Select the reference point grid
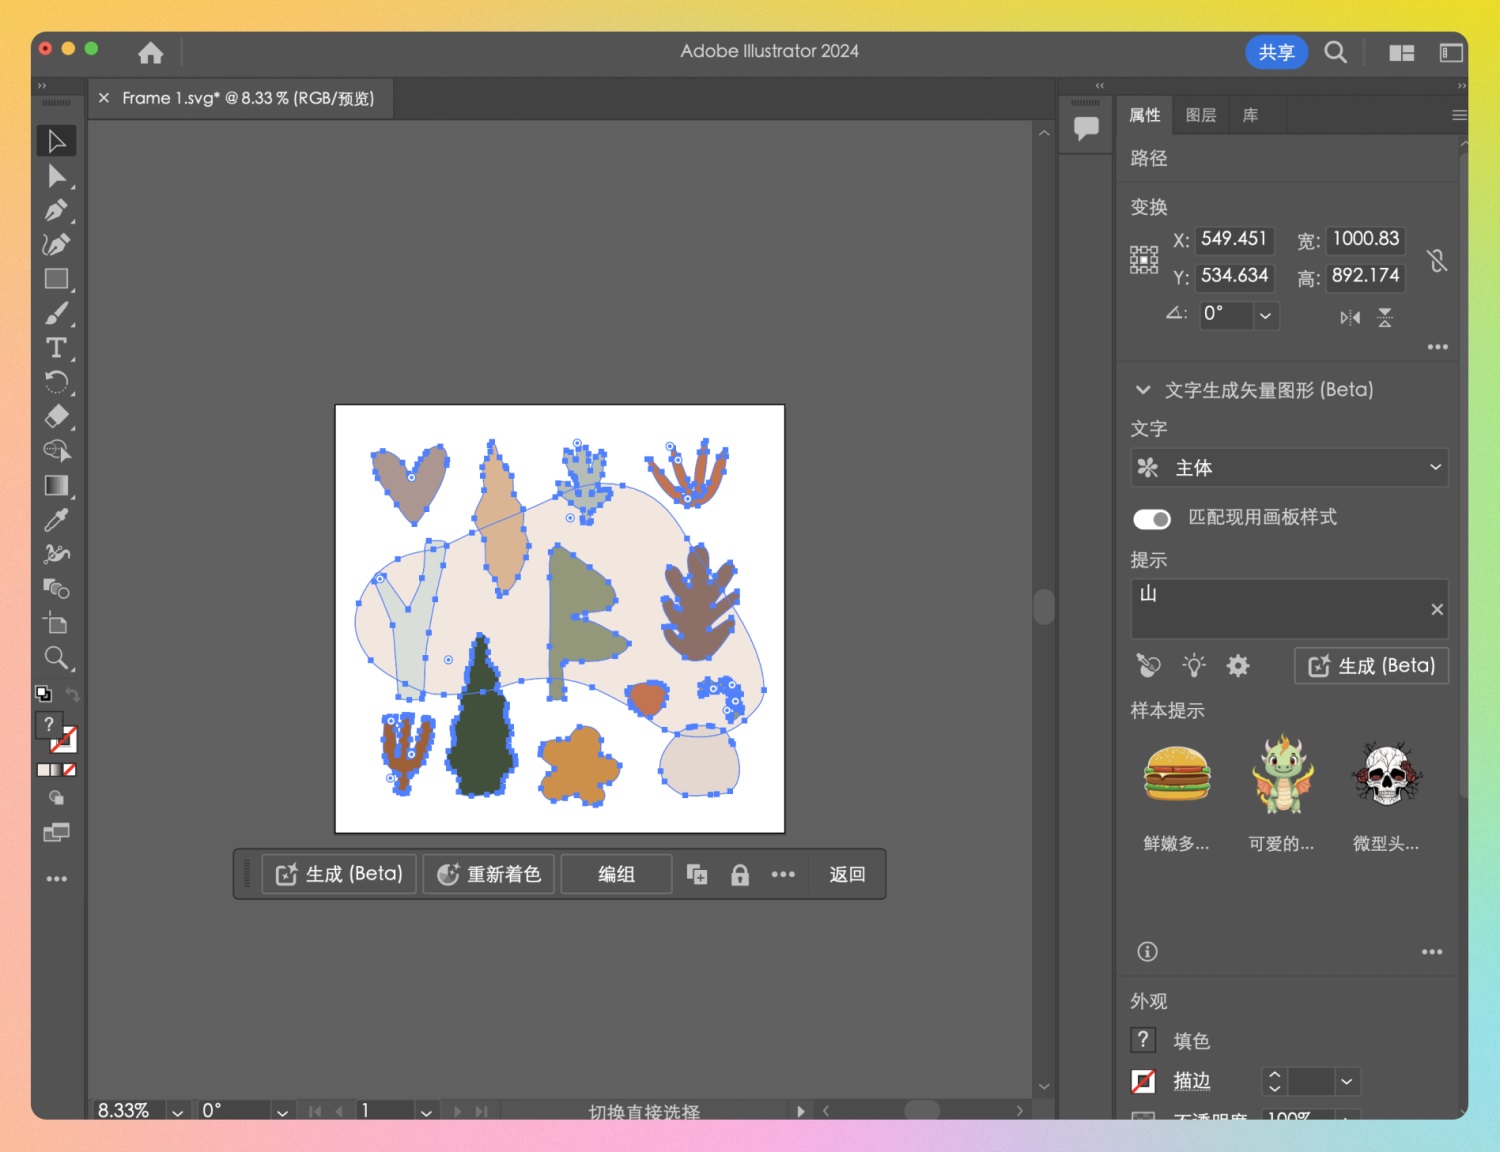1500x1152 pixels. tap(1144, 259)
